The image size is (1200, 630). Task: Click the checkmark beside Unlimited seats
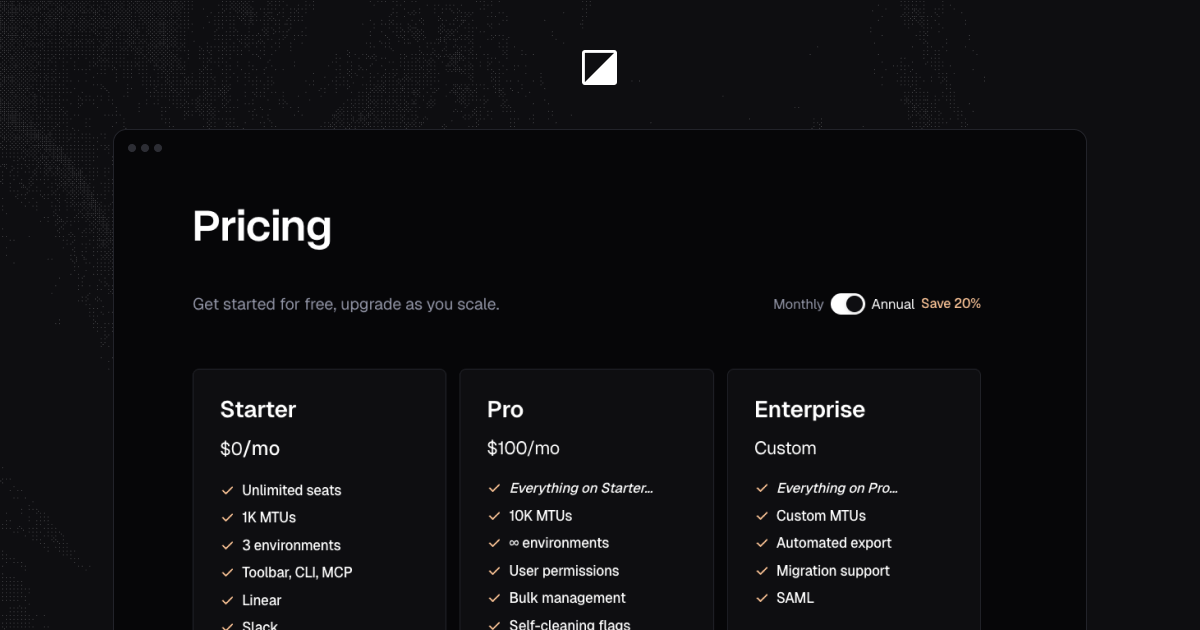point(227,490)
